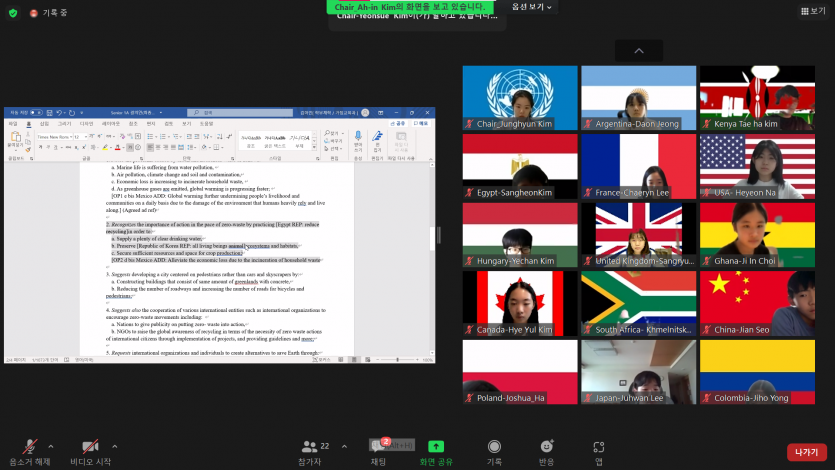Click Format Painter icon in Word
835x470 pixels.
point(28,150)
